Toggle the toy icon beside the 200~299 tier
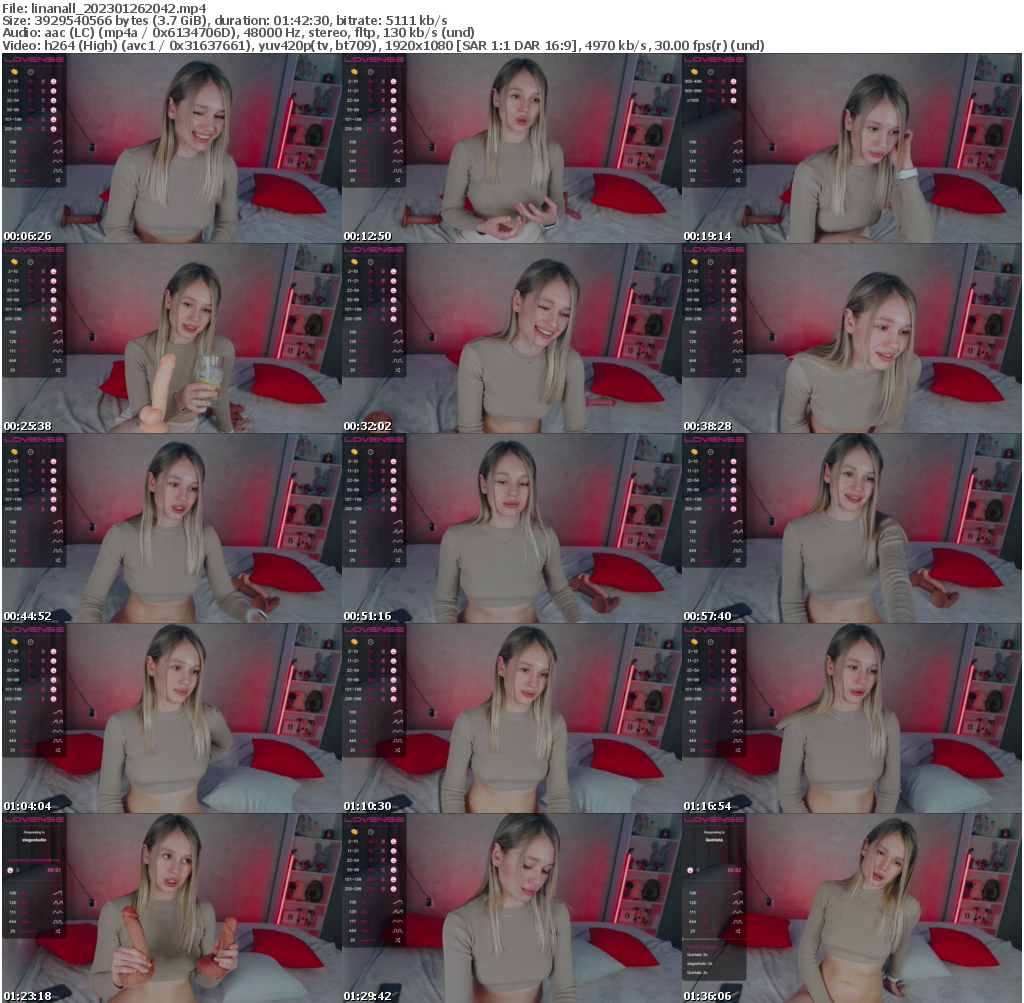The image size is (1024, 1003). pos(54,129)
